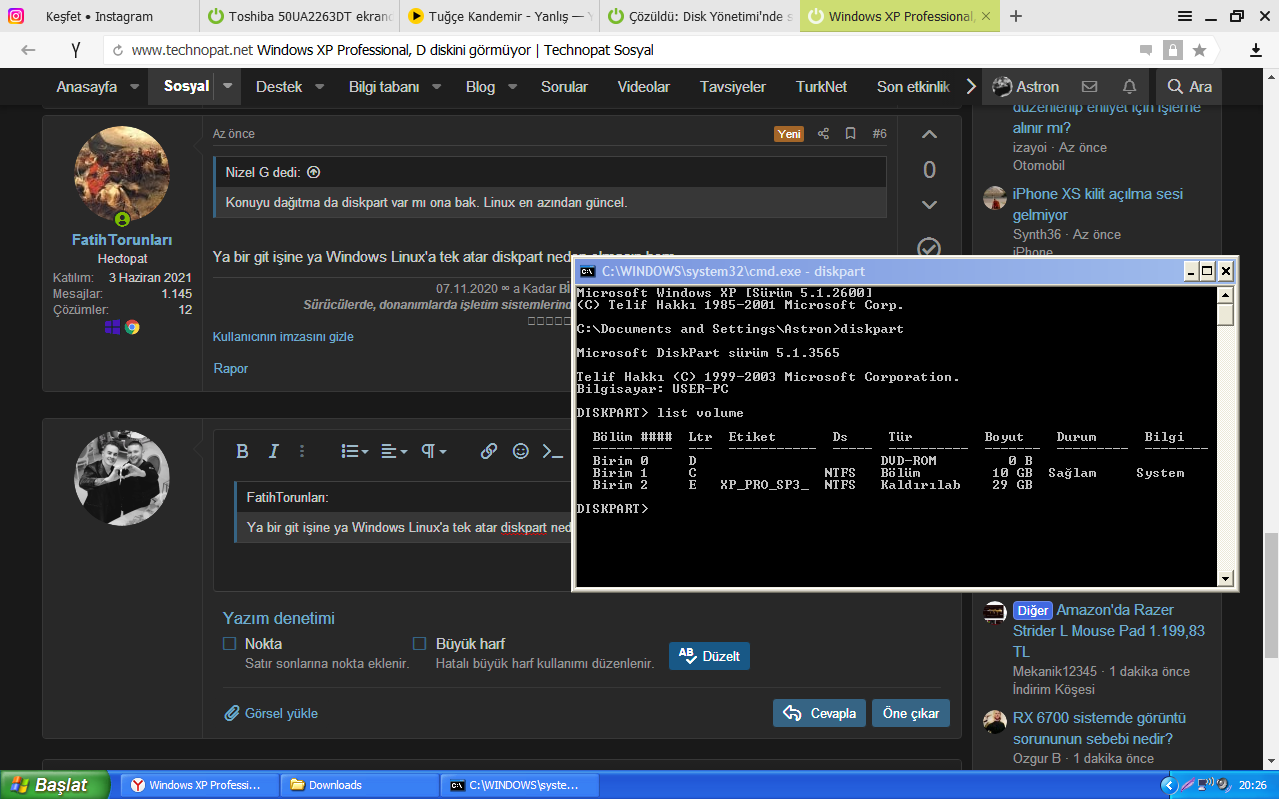Click the Görsel yükle attachment link
This screenshot has height=799, width=1279.
[x=271, y=713]
